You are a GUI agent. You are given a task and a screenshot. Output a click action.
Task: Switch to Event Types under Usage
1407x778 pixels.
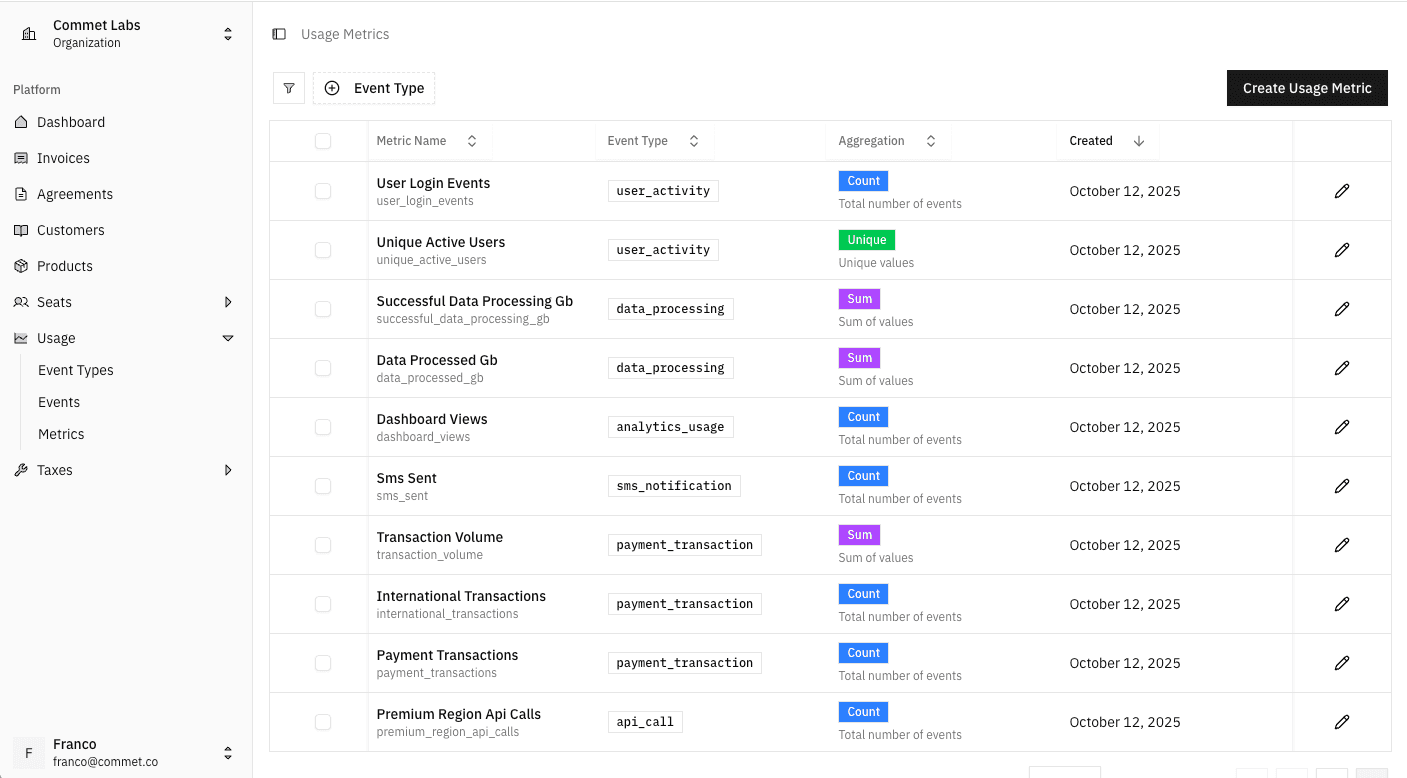click(x=76, y=370)
